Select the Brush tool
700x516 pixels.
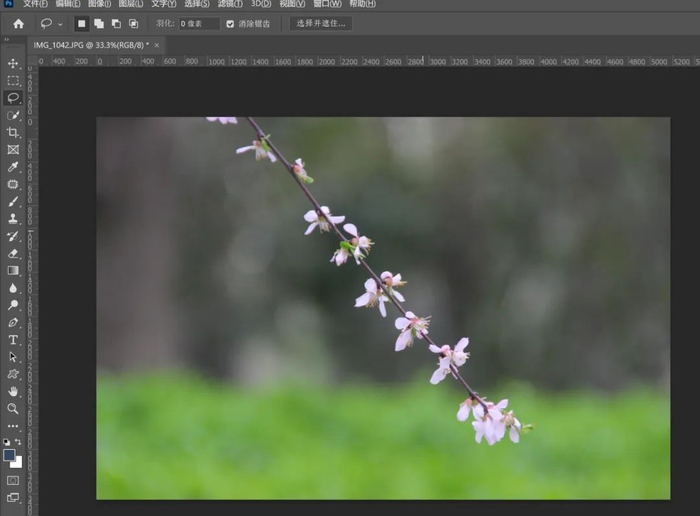13,202
